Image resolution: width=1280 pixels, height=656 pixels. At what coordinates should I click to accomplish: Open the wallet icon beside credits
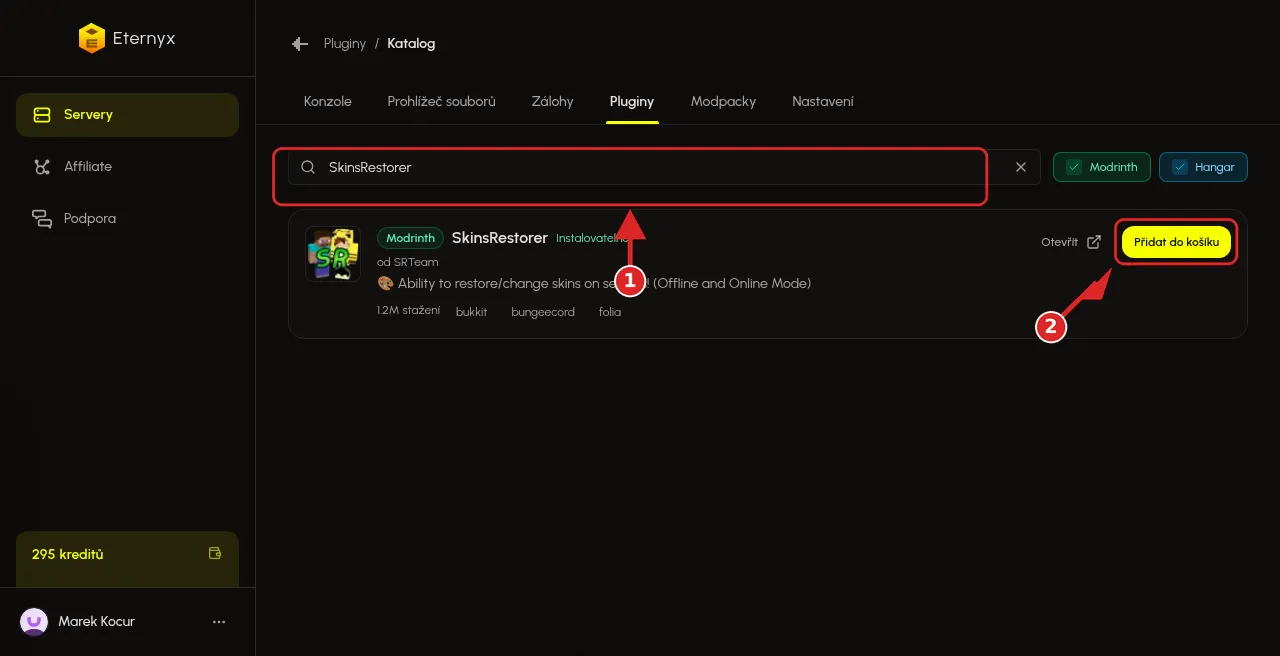(x=214, y=553)
